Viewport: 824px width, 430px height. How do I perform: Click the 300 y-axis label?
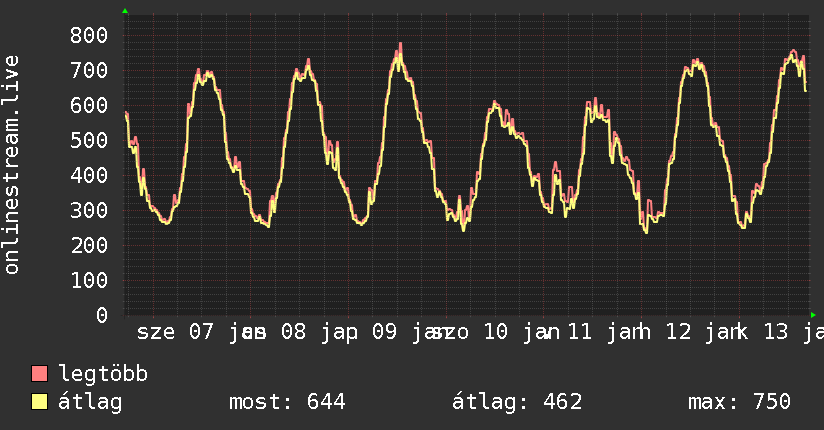(x=89, y=210)
